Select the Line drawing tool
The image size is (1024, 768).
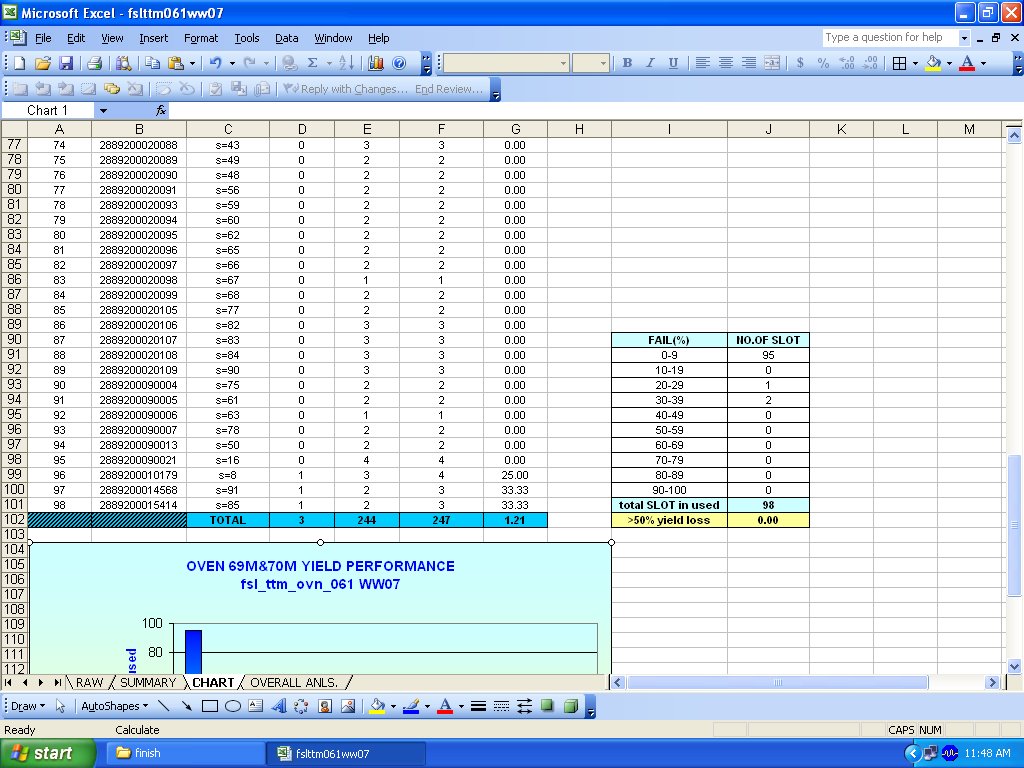[x=164, y=706]
